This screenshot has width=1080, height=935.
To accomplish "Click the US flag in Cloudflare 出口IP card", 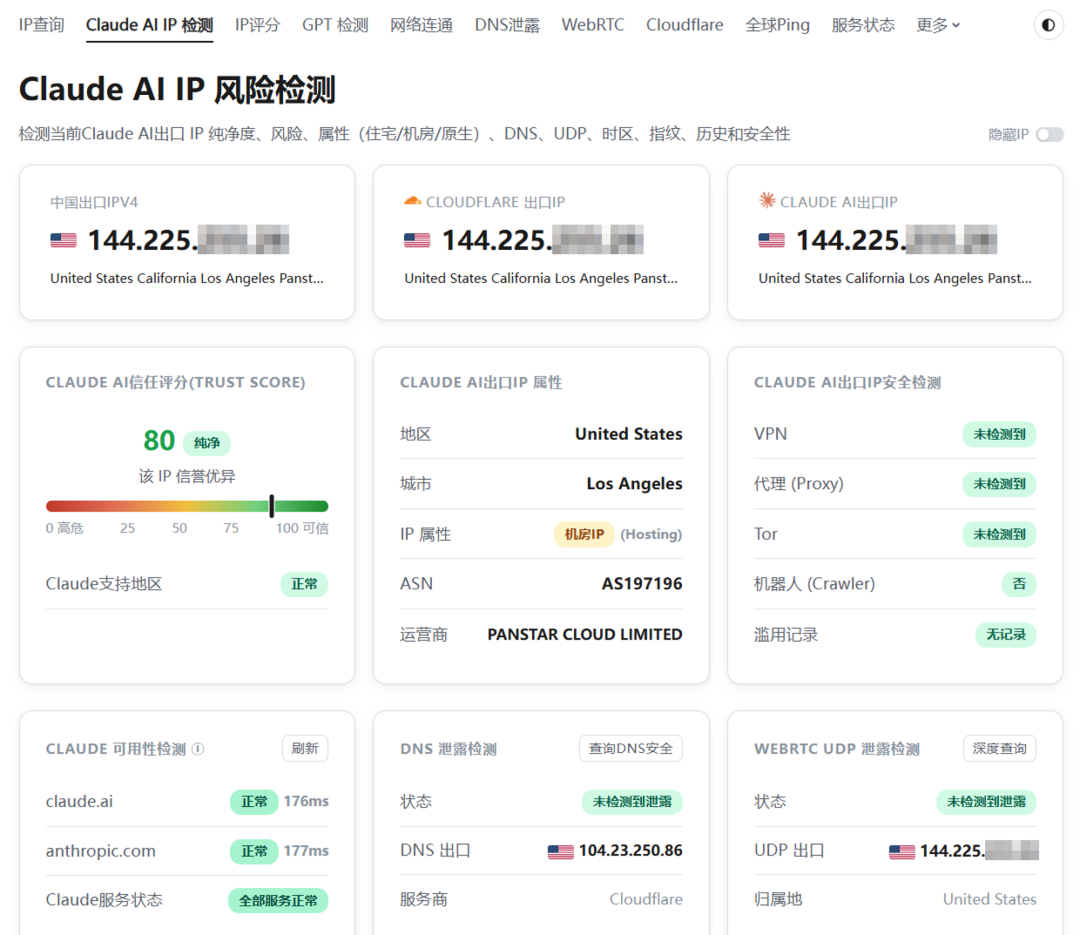I will pyautogui.click(x=417, y=240).
